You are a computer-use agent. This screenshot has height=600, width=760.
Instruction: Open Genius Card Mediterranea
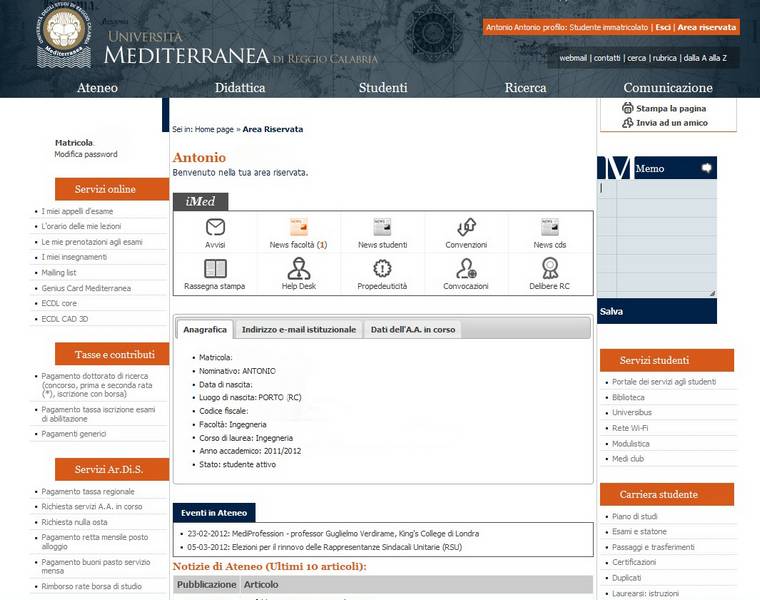click(86, 288)
